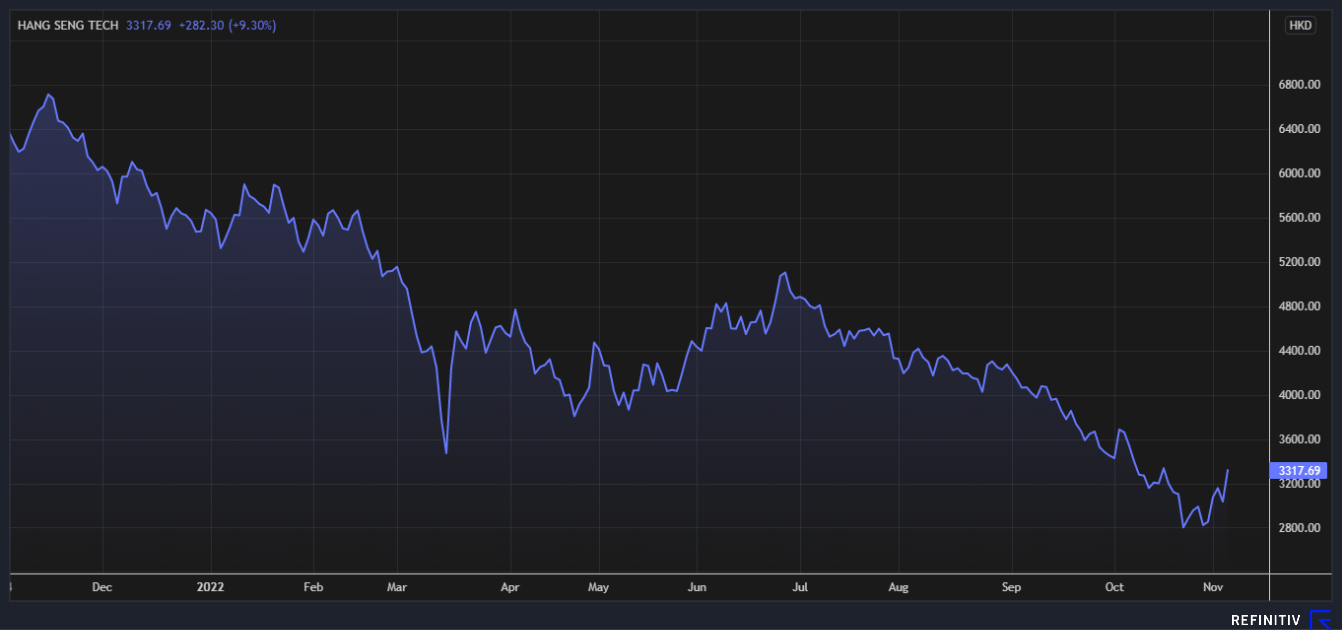
Task: Click the Aug label on time axis
Action: tap(898, 587)
